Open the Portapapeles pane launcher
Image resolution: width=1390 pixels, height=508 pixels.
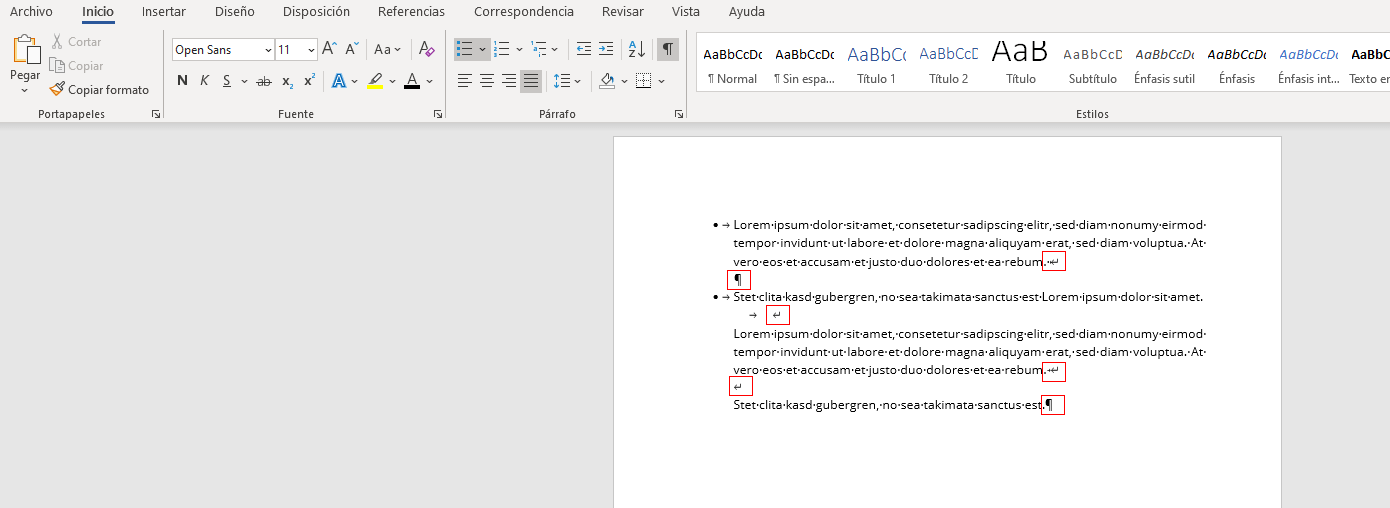155,115
